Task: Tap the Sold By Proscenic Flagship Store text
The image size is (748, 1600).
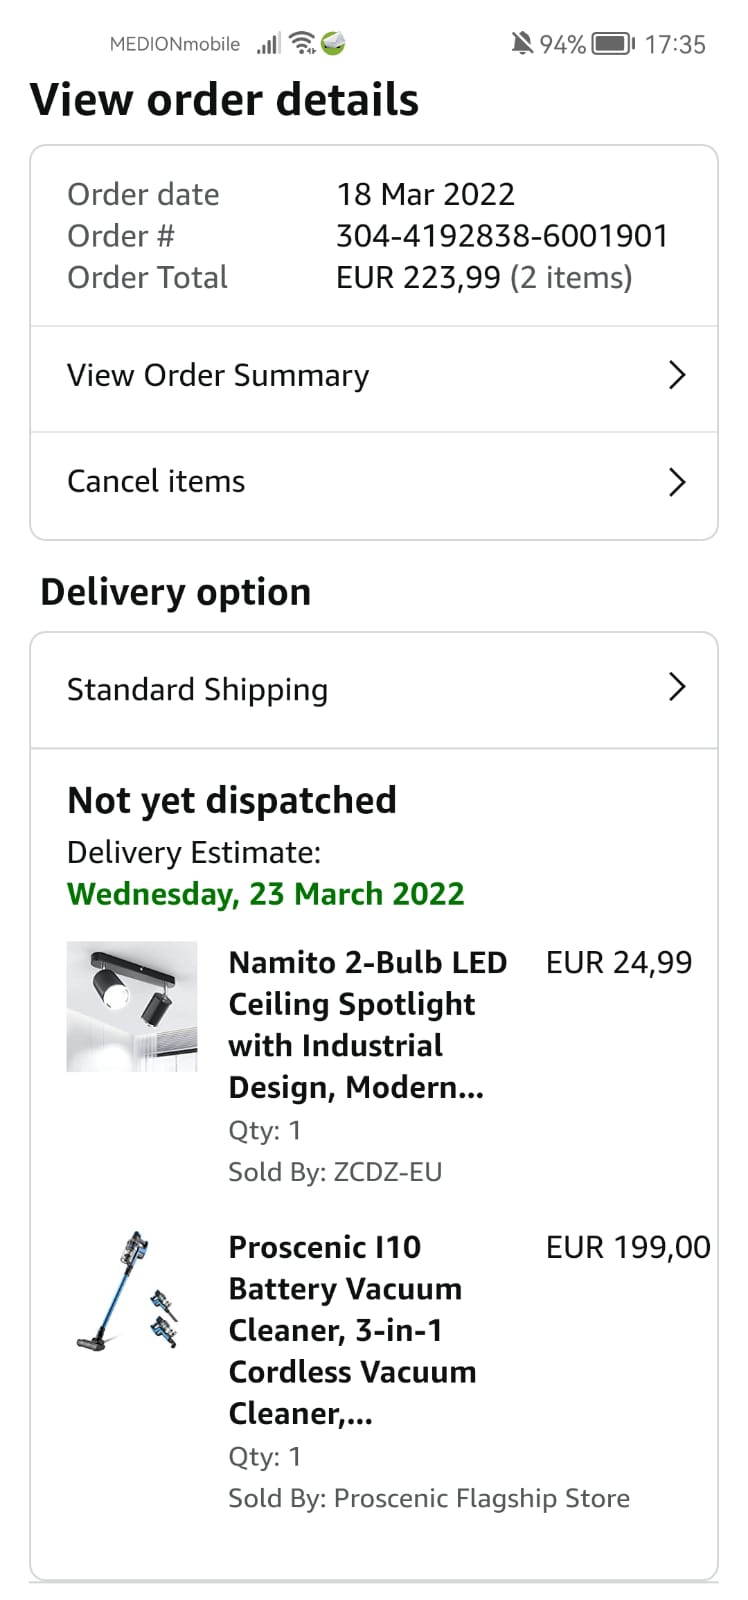Action: coord(429,1498)
